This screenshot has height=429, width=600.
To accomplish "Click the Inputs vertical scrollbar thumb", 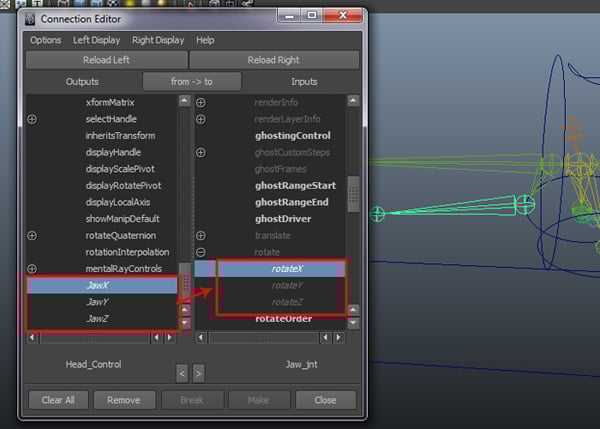I will tap(353, 194).
